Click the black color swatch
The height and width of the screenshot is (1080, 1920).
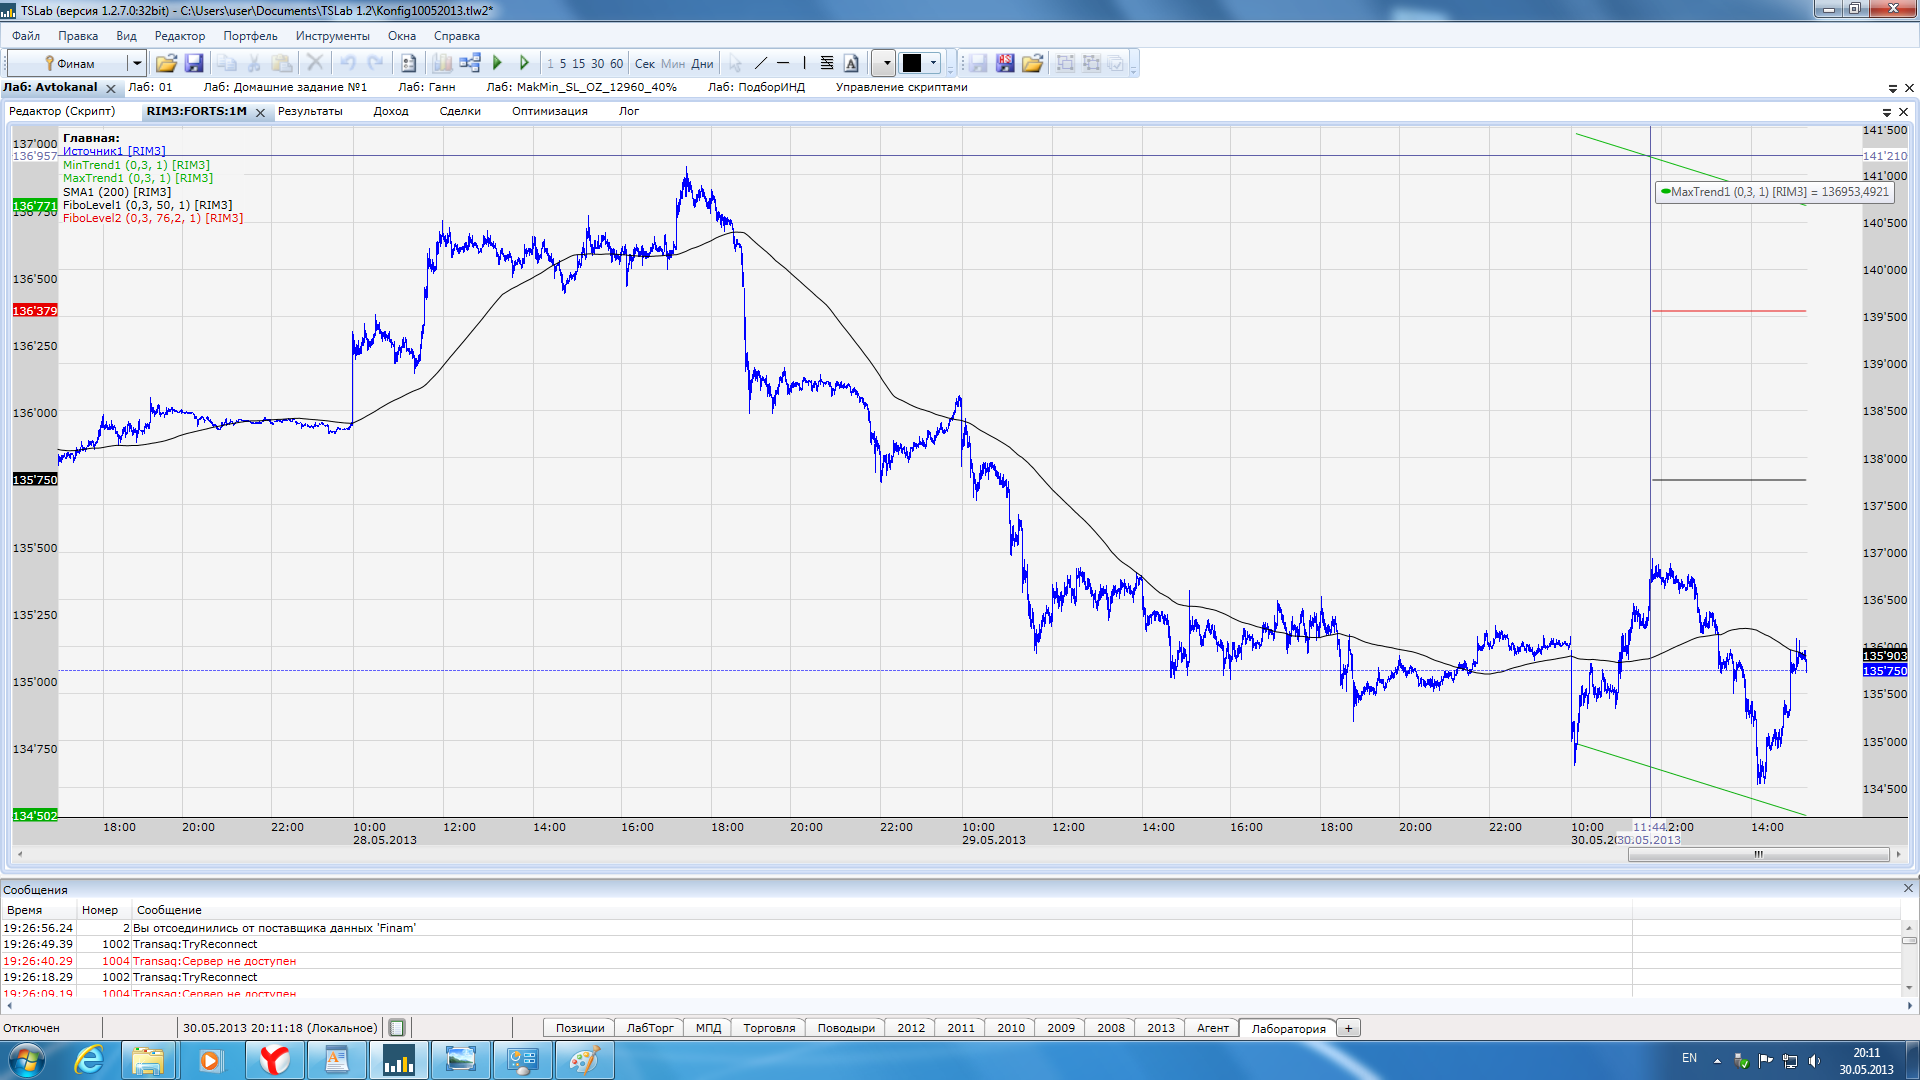point(912,64)
